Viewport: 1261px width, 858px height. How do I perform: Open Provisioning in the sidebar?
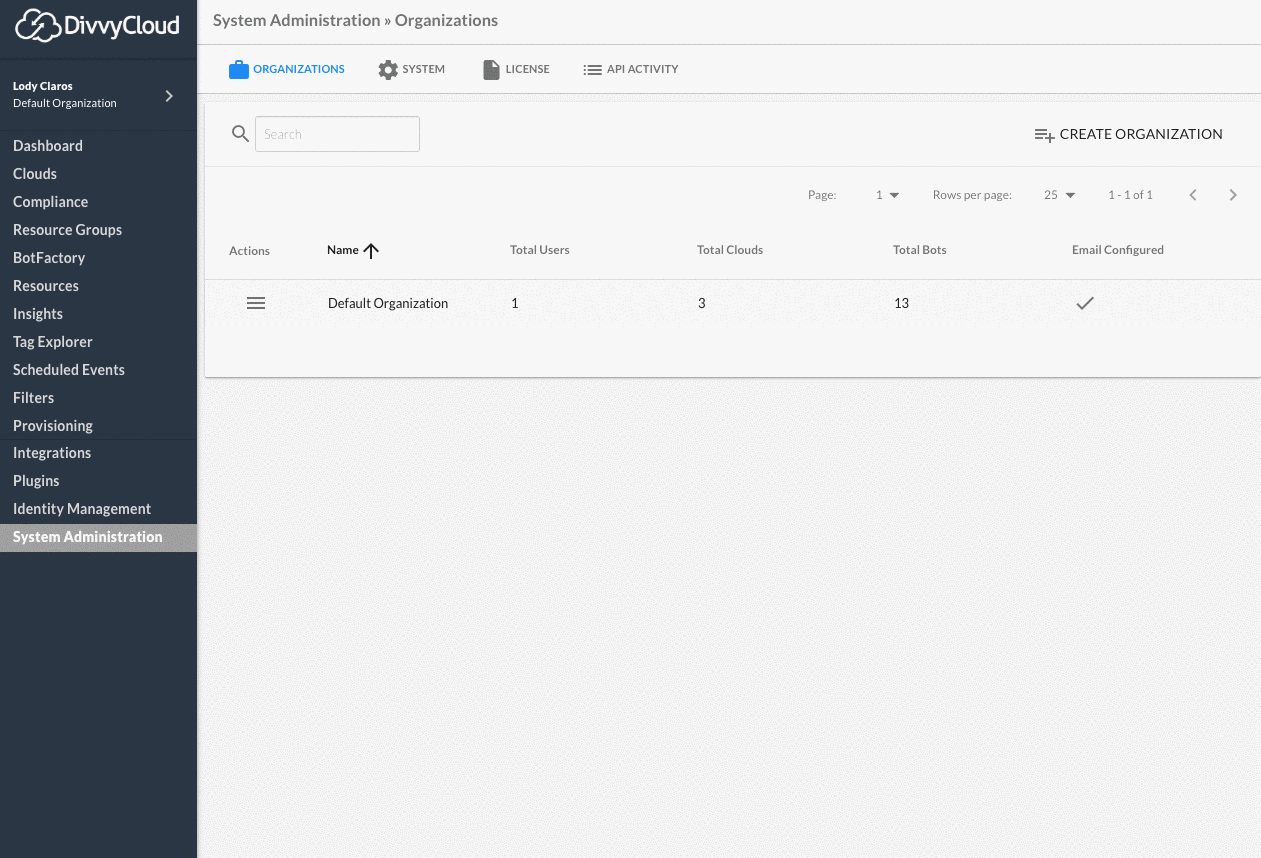tap(53, 426)
